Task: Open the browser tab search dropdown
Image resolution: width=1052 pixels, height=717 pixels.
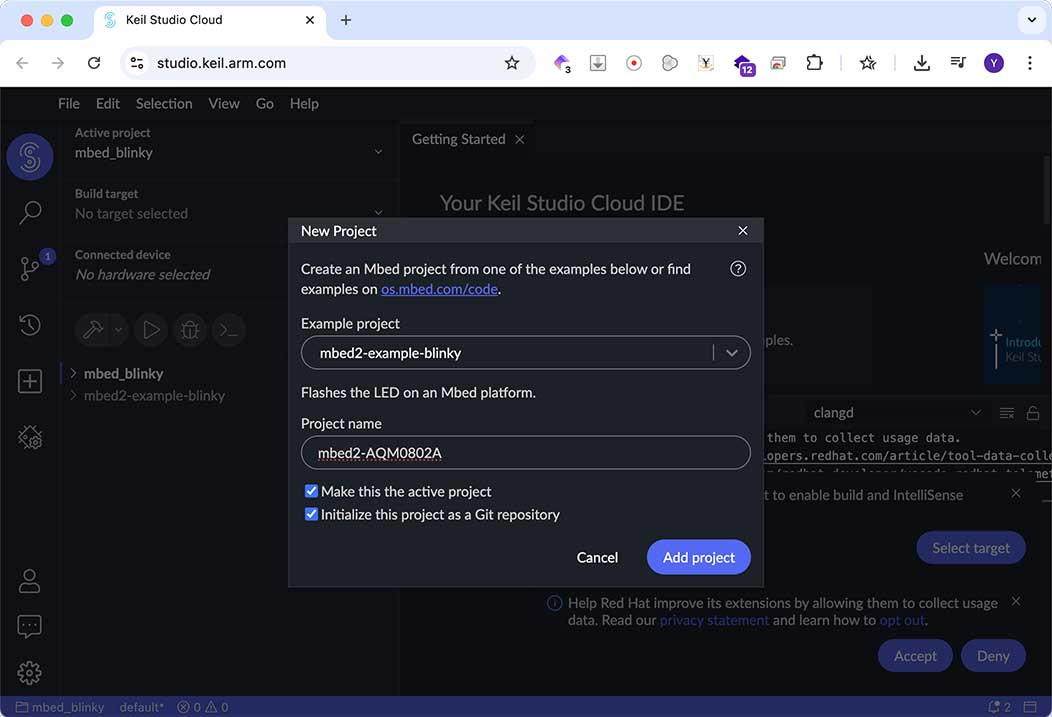Action: click(1032, 20)
